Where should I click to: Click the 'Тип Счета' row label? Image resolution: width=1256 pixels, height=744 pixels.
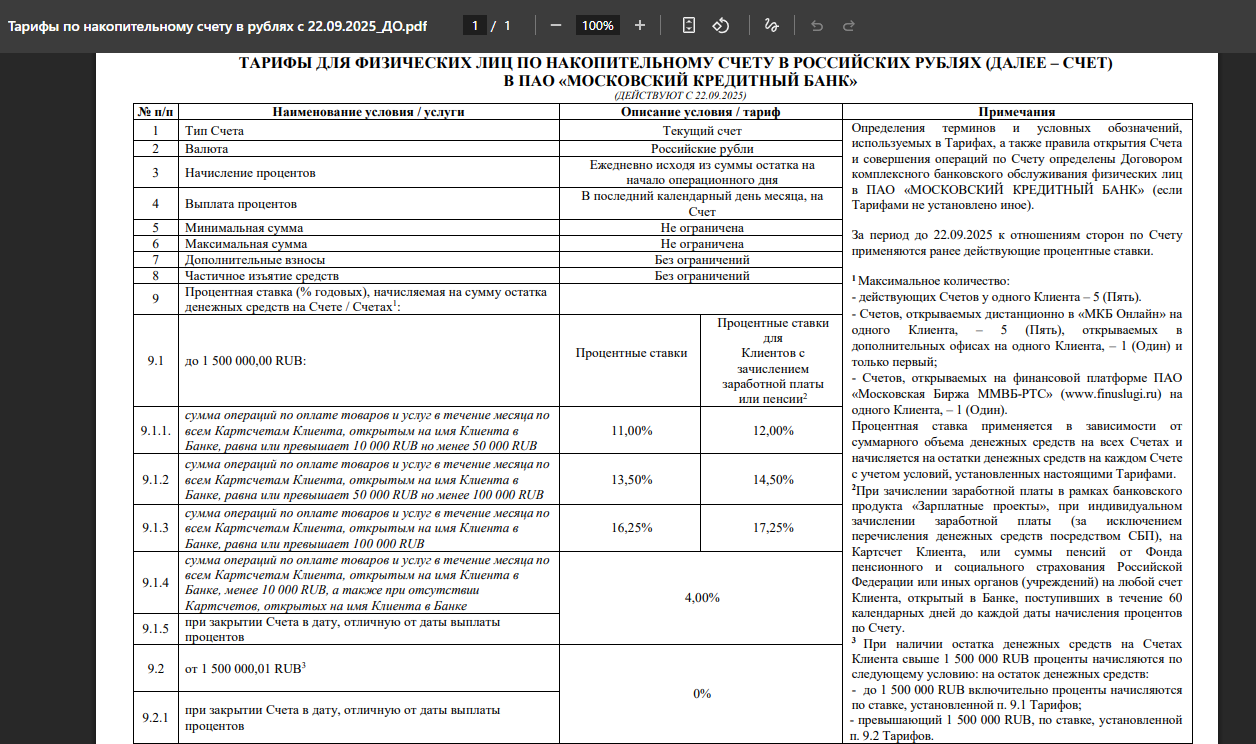[214, 131]
